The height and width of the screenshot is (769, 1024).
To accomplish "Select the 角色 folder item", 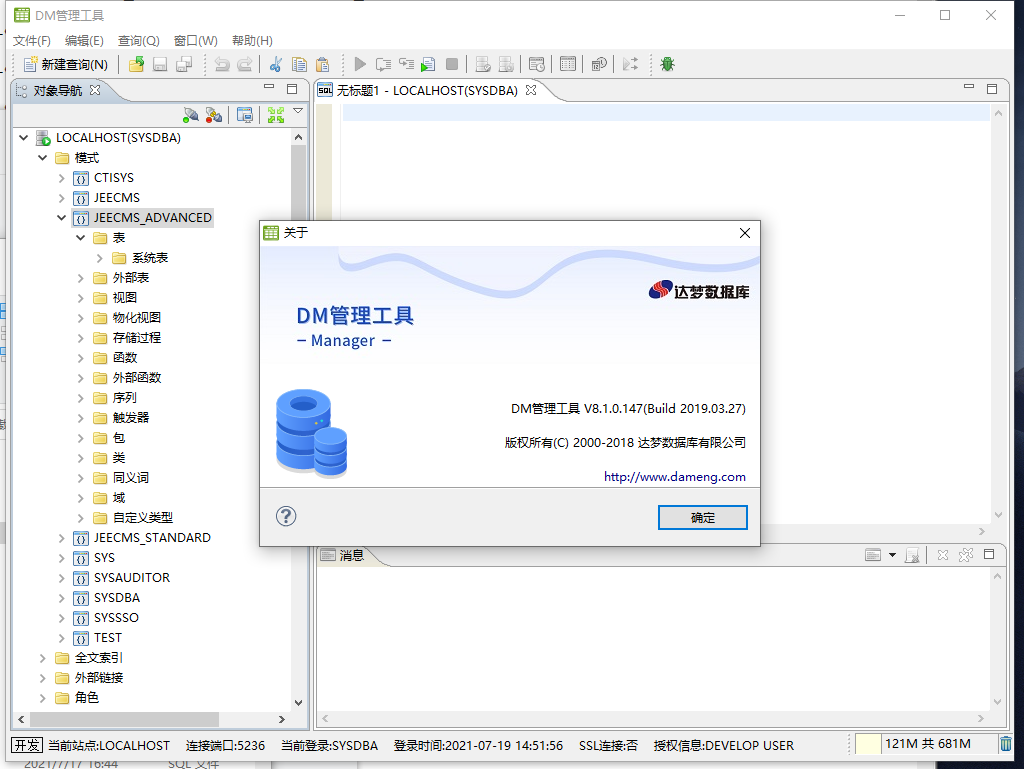I will [86, 698].
